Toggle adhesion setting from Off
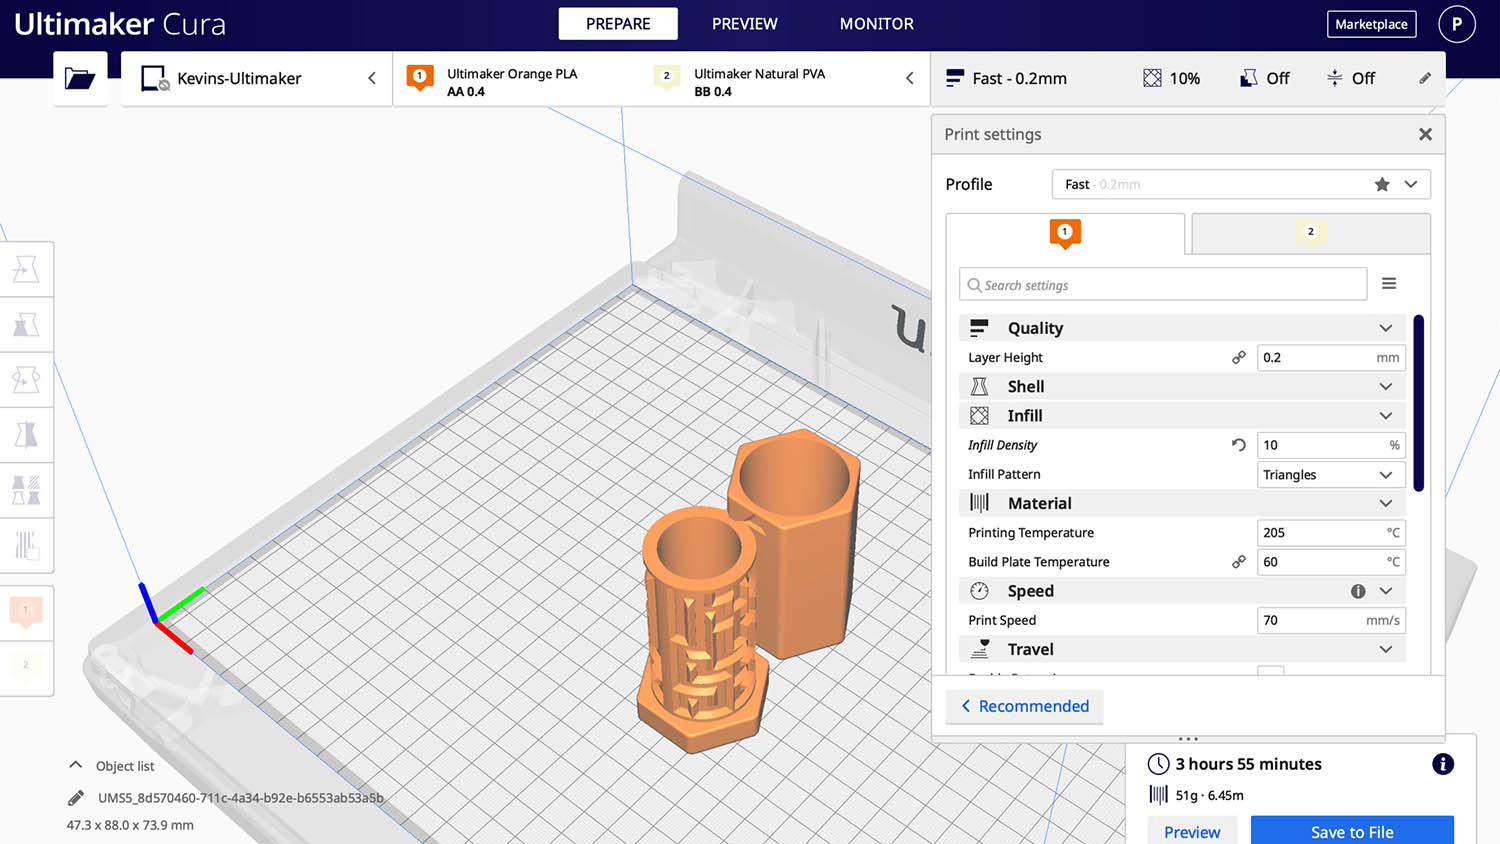This screenshot has width=1500, height=844. pos(1351,78)
